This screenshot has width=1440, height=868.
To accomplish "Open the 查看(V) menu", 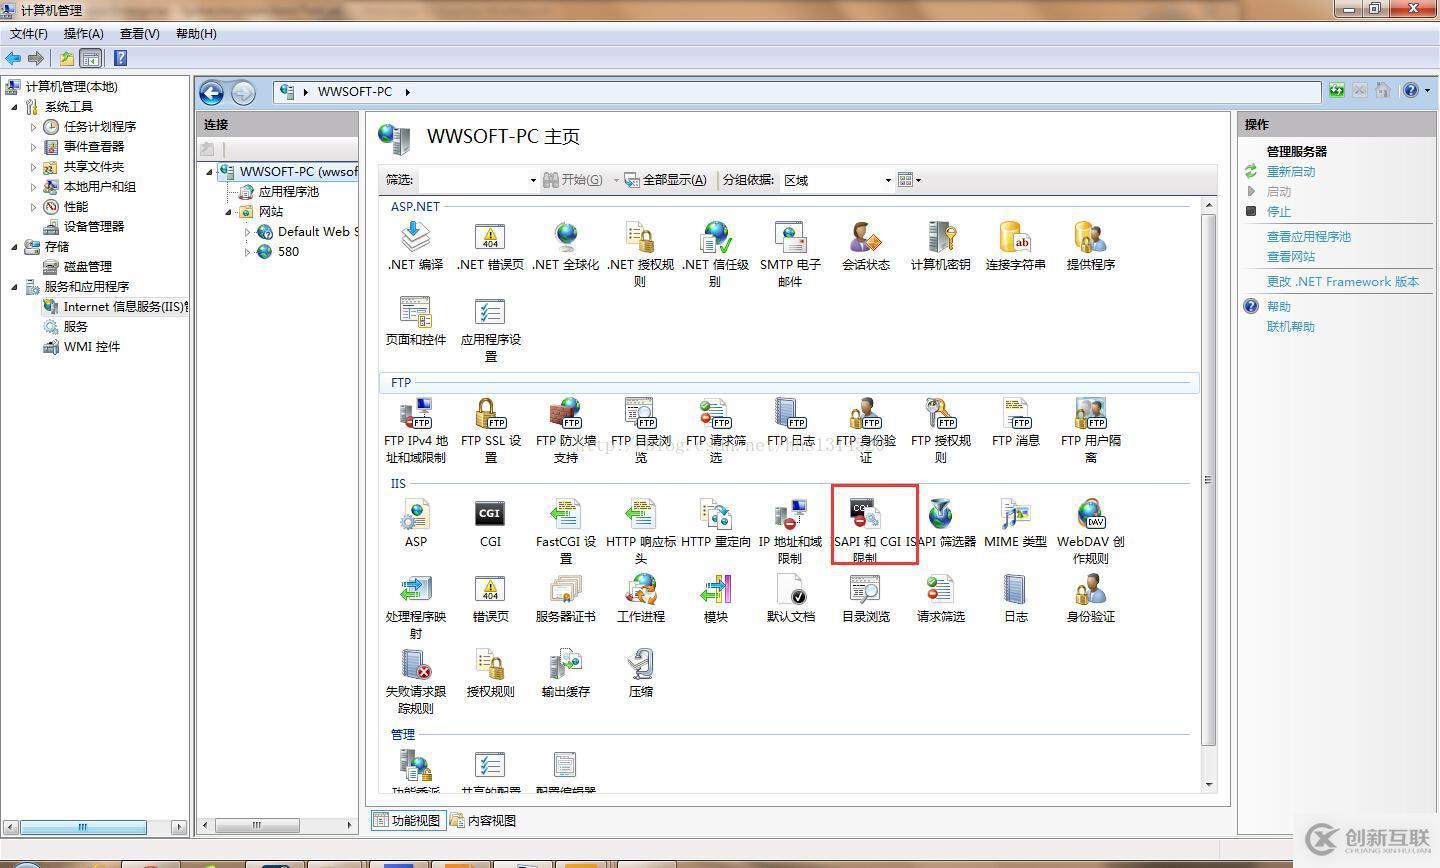I will pyautogui.click(x=140, y=34).
